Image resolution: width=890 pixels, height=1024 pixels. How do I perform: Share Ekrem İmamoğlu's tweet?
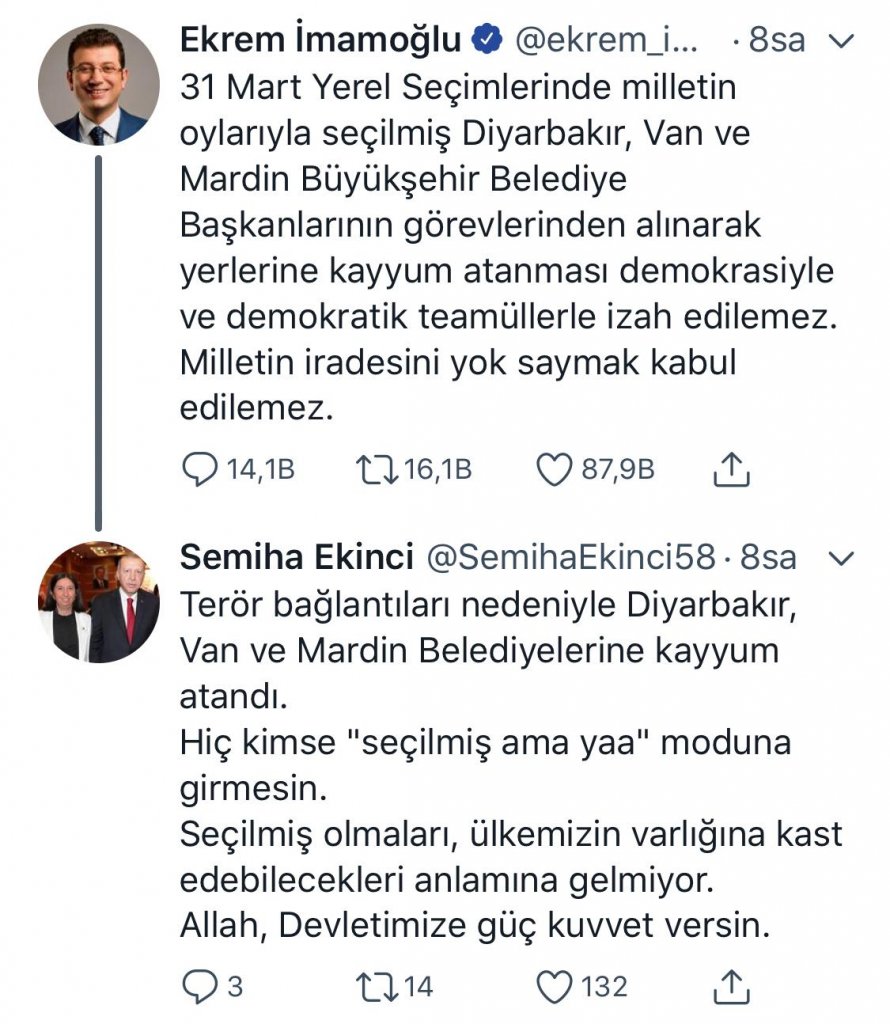[732, 469]
